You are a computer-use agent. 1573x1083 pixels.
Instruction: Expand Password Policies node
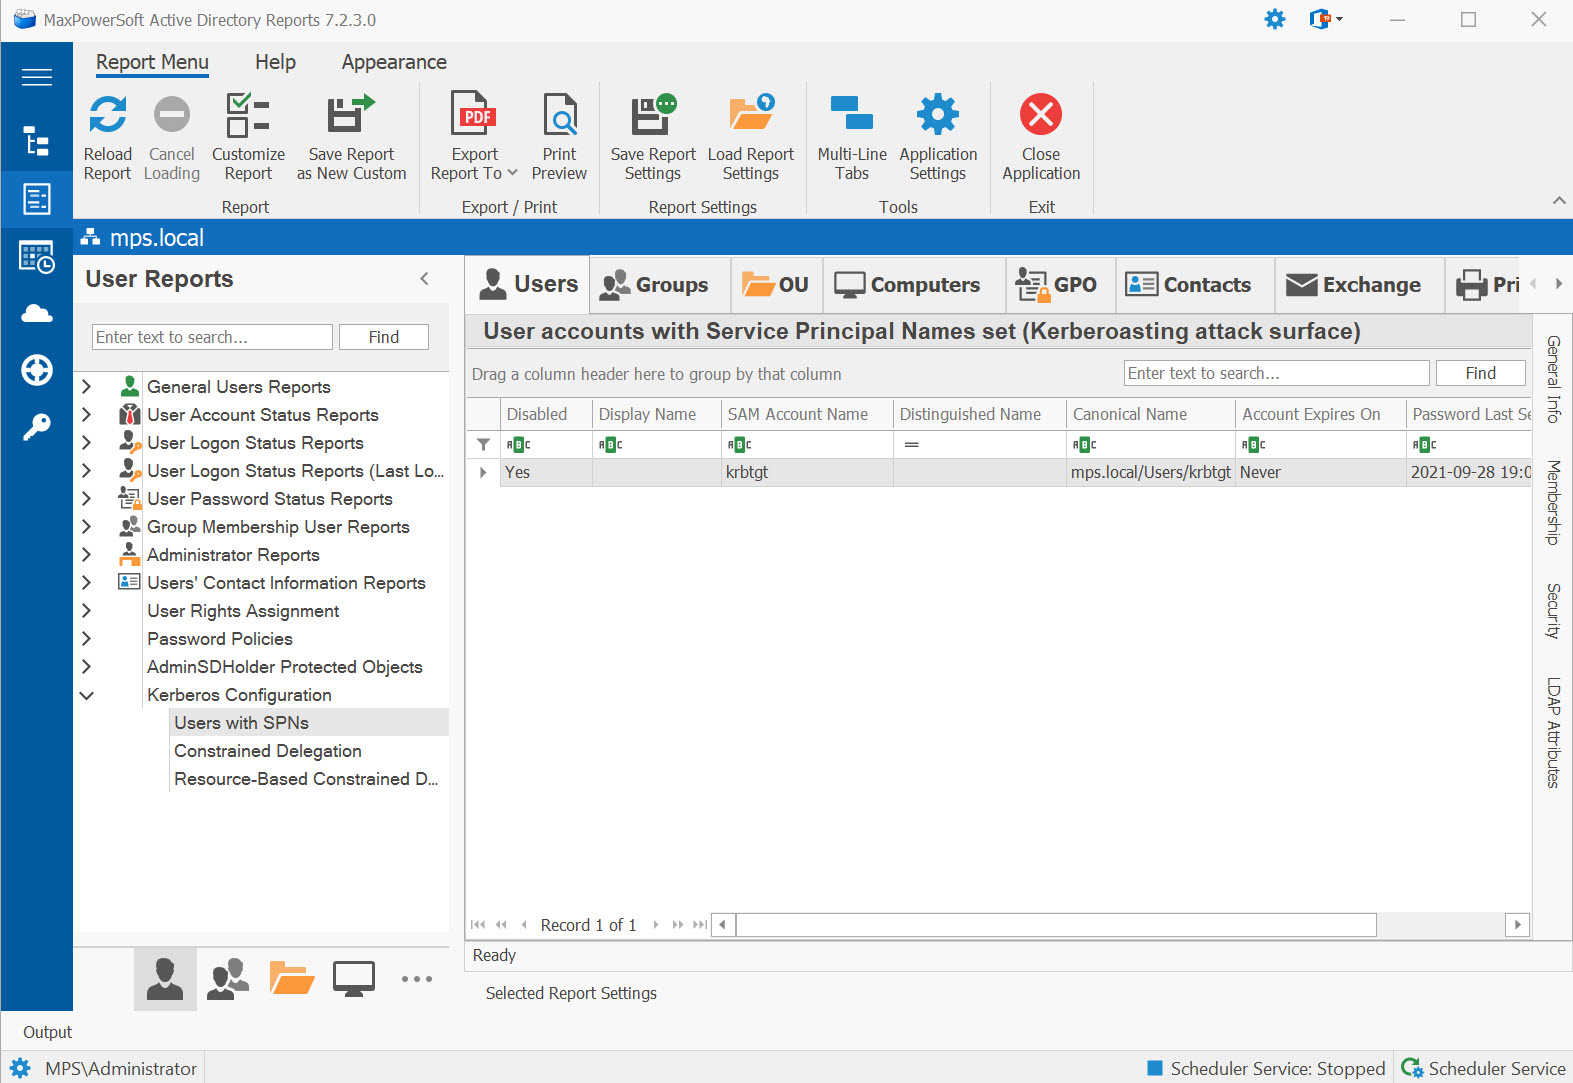pyautogui.click(x=87, y=639)
